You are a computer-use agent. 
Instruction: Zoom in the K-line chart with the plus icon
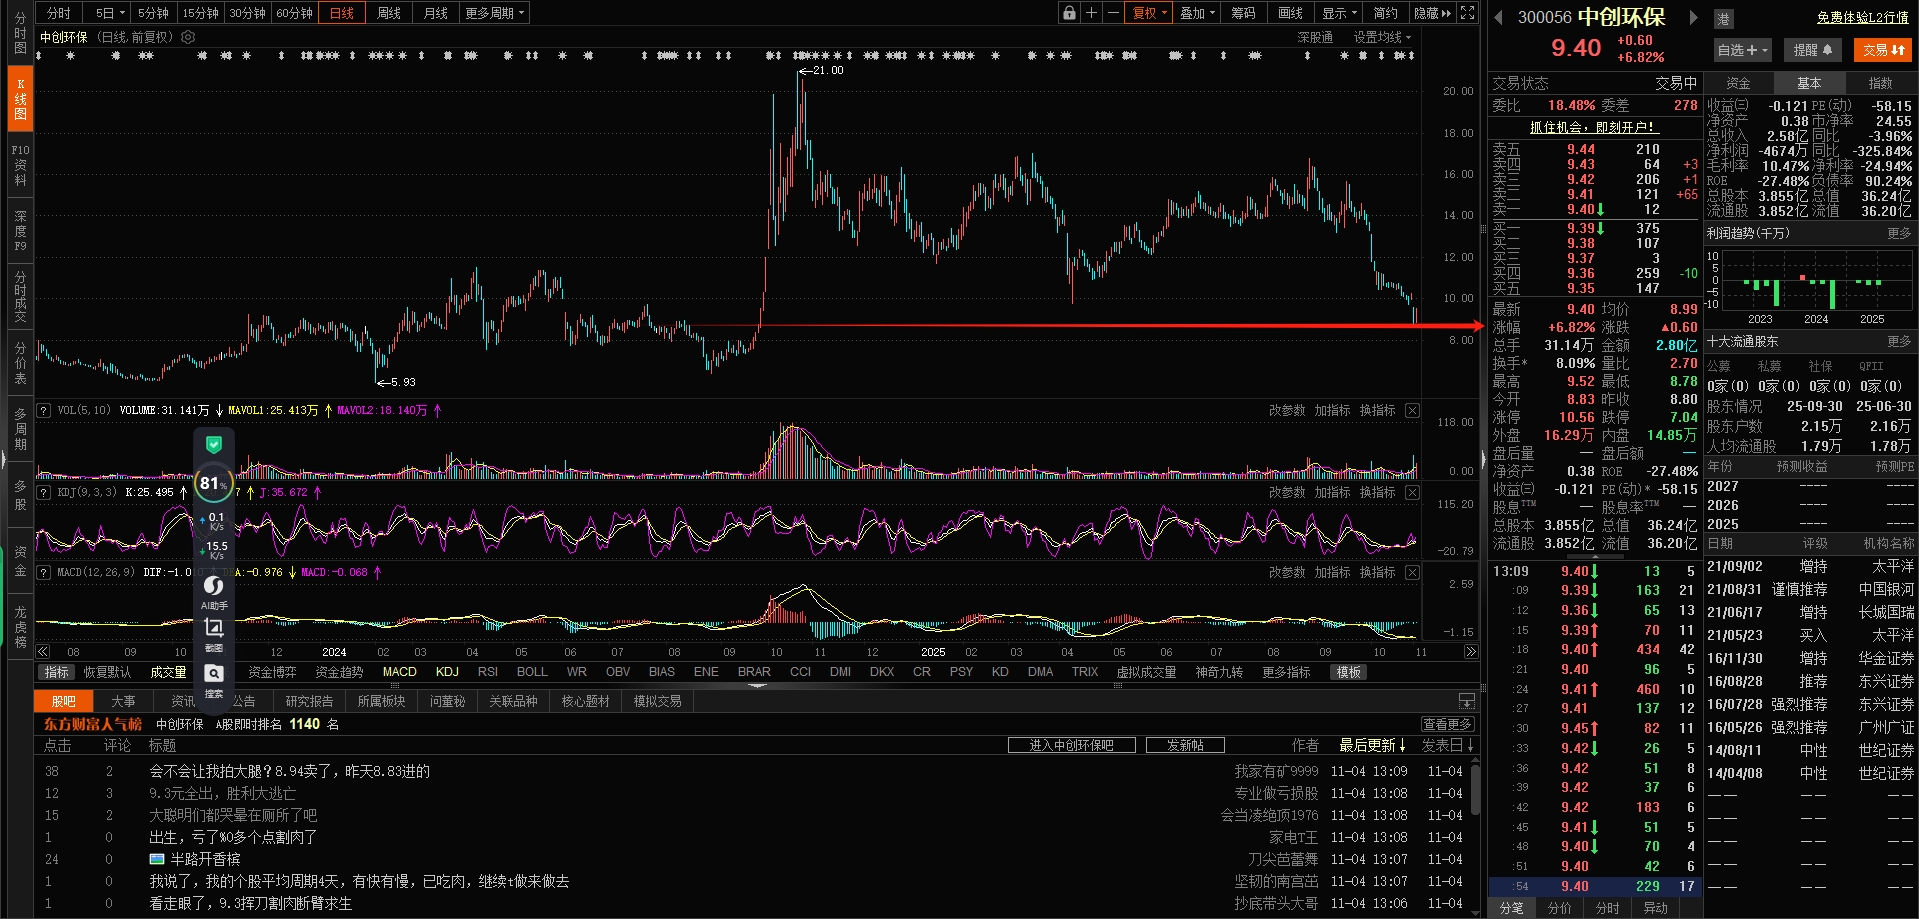point(1091,13)
